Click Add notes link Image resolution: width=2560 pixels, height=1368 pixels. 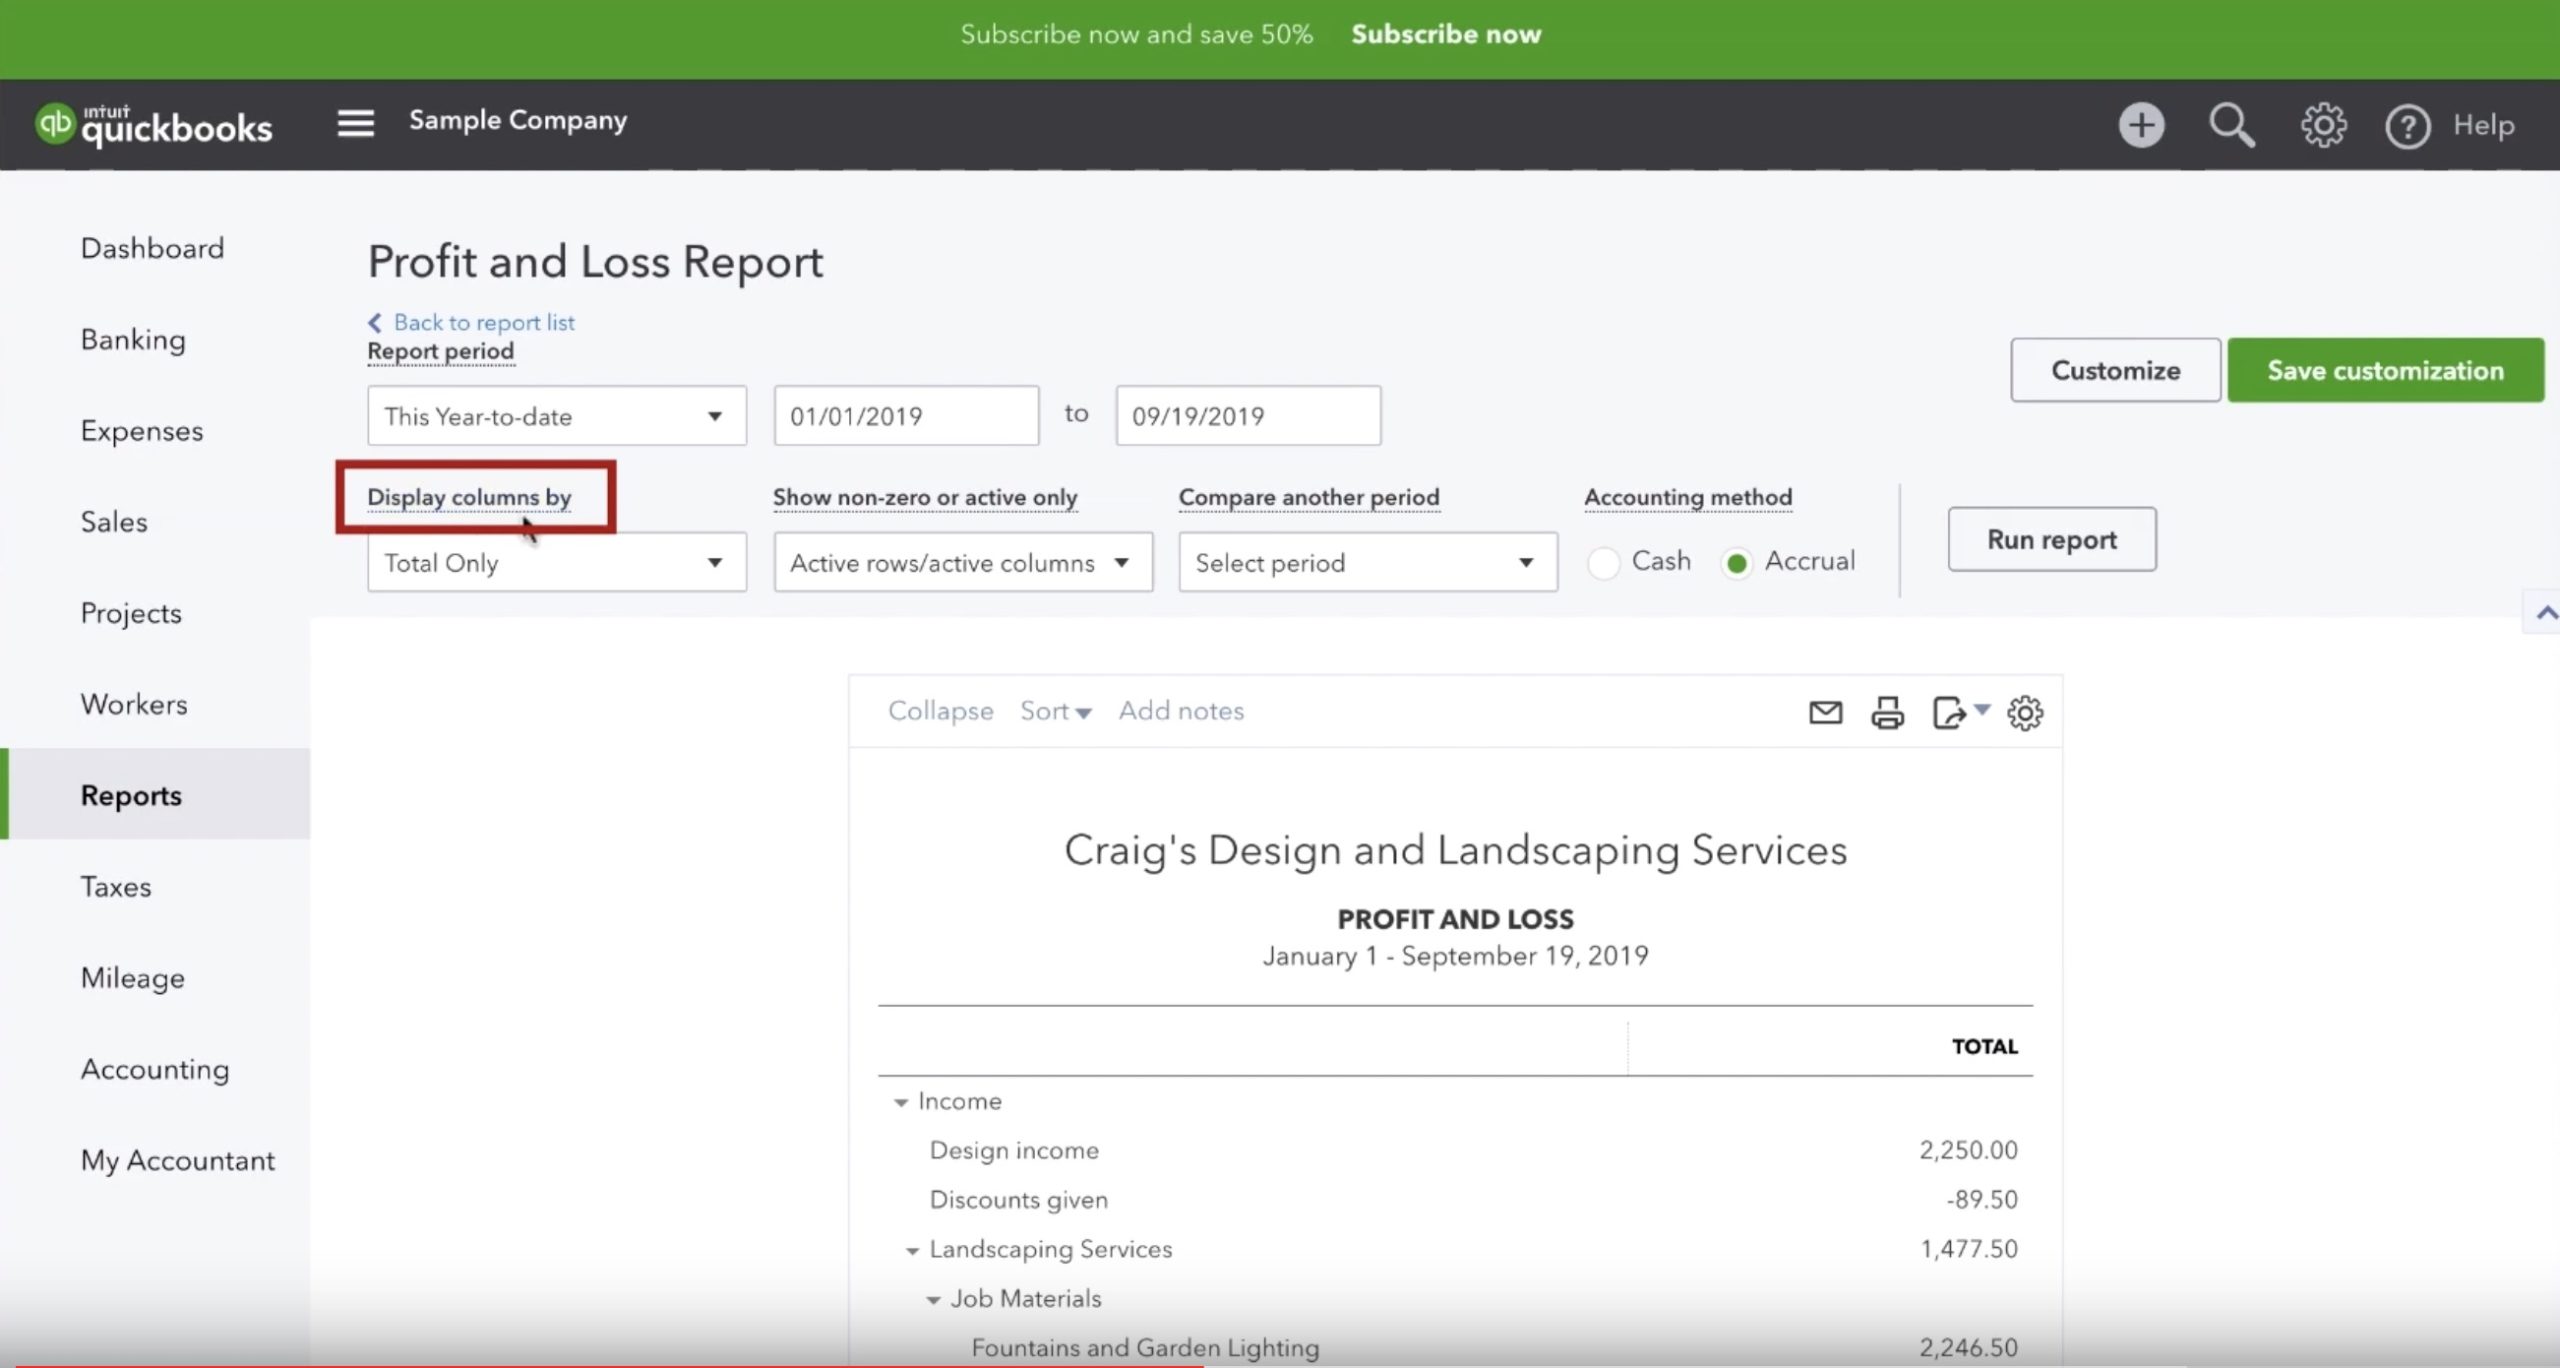[1181, 711]
